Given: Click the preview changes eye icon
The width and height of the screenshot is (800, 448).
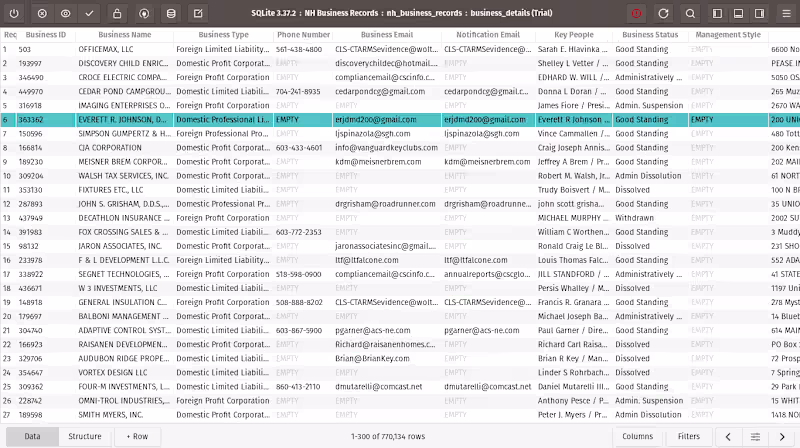Looking at the screenshot, I should (65, 14).
